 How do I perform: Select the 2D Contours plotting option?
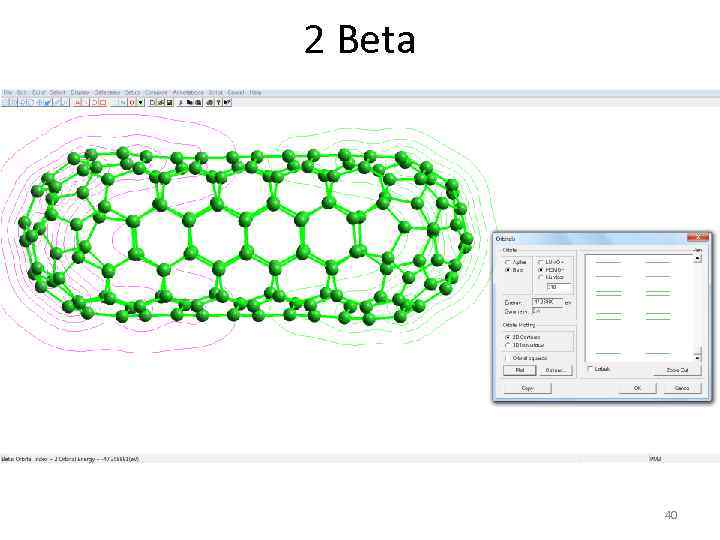point(522,337)
